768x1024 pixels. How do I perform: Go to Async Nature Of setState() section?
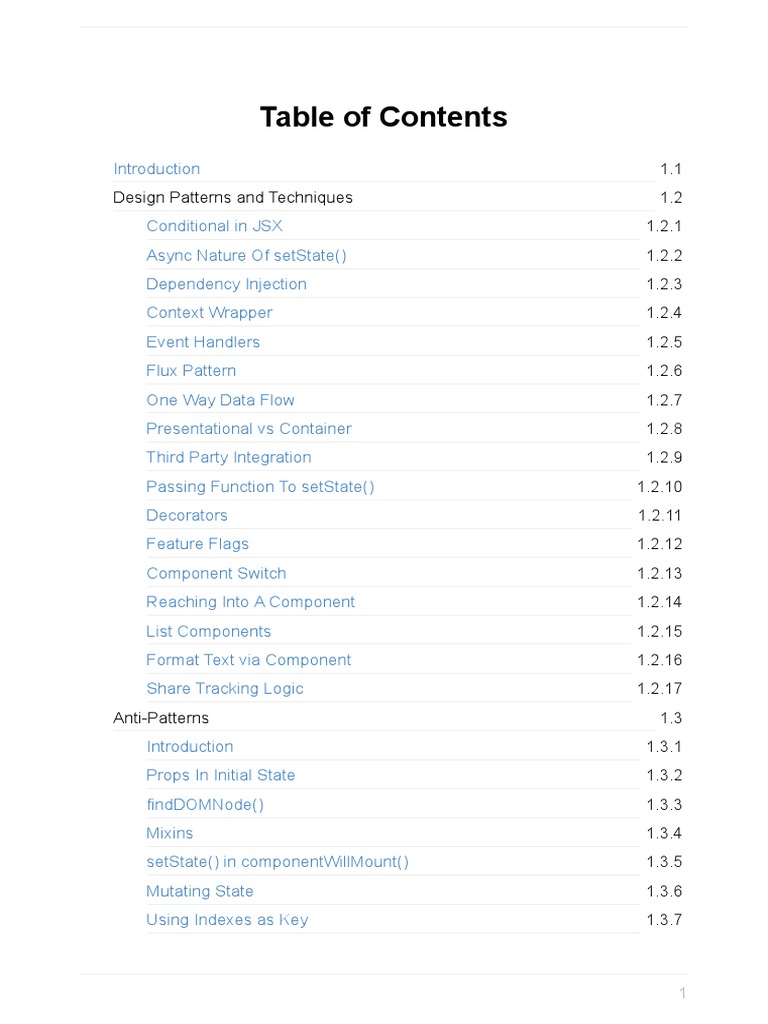click(246, 255)
